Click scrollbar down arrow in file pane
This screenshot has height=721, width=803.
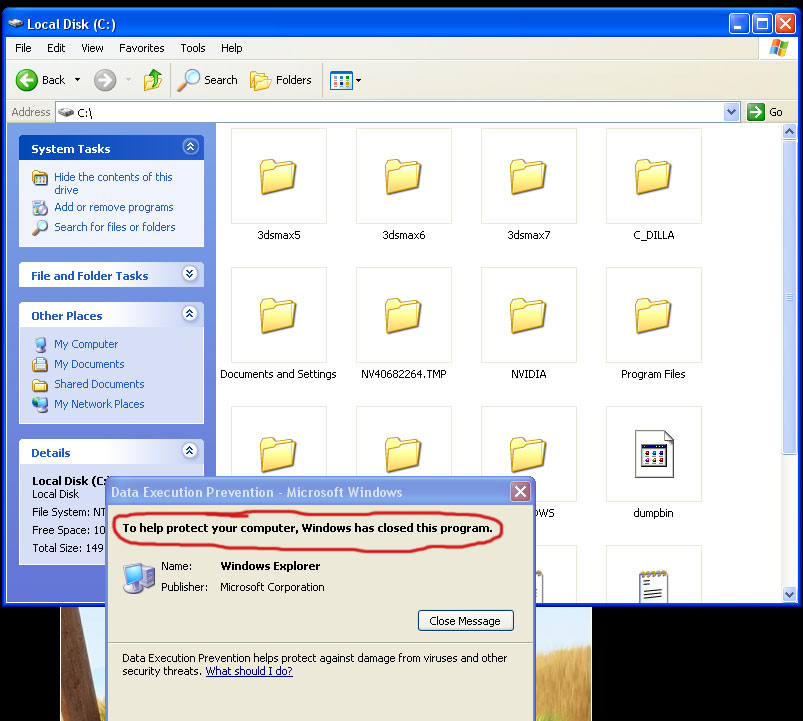(x=789, y=595)
